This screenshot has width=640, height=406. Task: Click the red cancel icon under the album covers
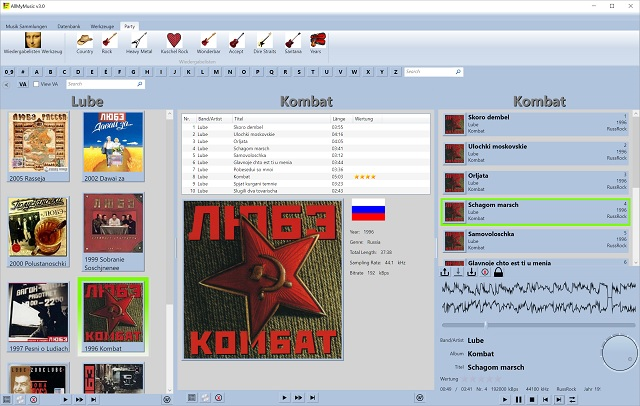33,399
